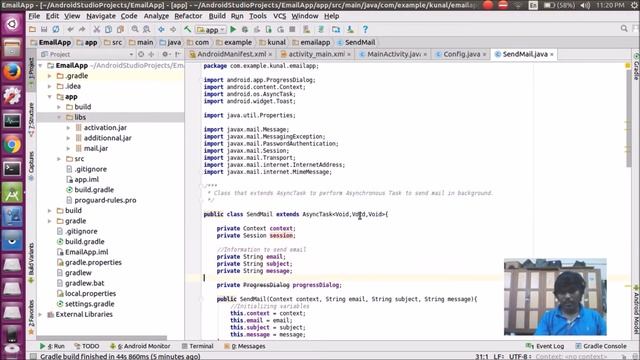This screenshot has width=640, height=360.
Task: Open the Gradle Console
Action: [x=601, y=346]
